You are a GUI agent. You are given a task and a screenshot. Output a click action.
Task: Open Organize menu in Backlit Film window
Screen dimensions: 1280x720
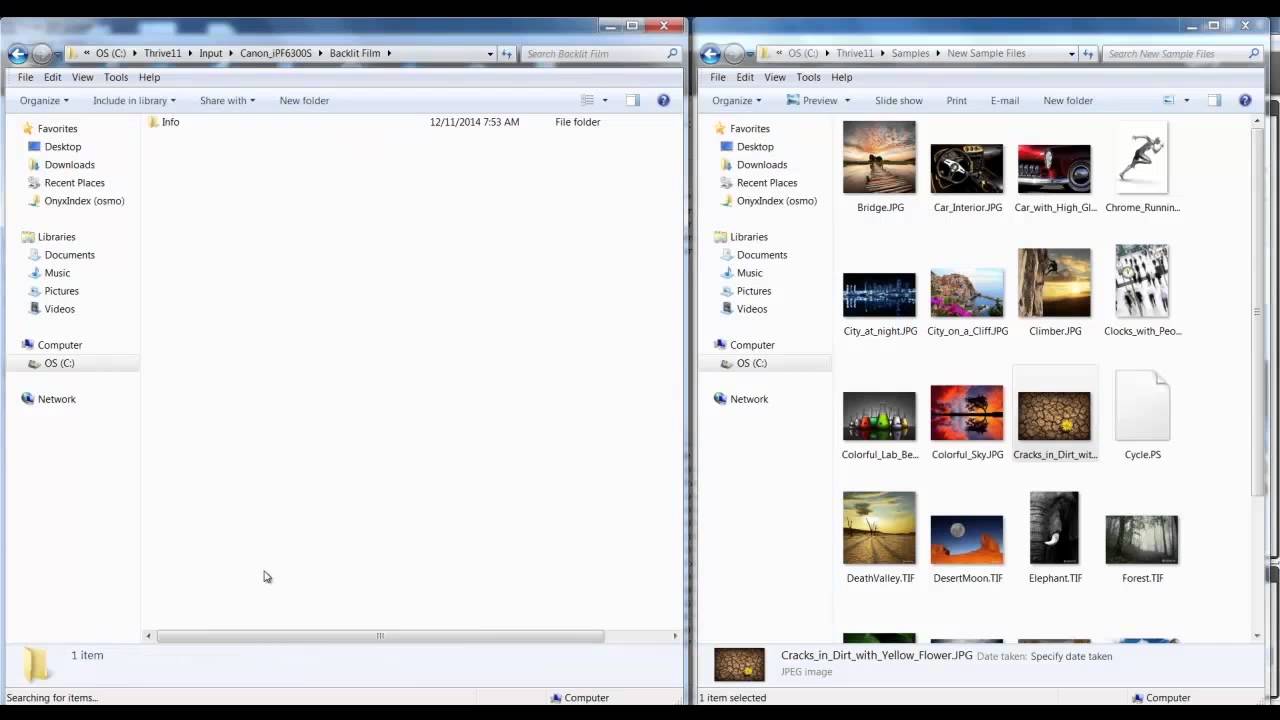44,100
